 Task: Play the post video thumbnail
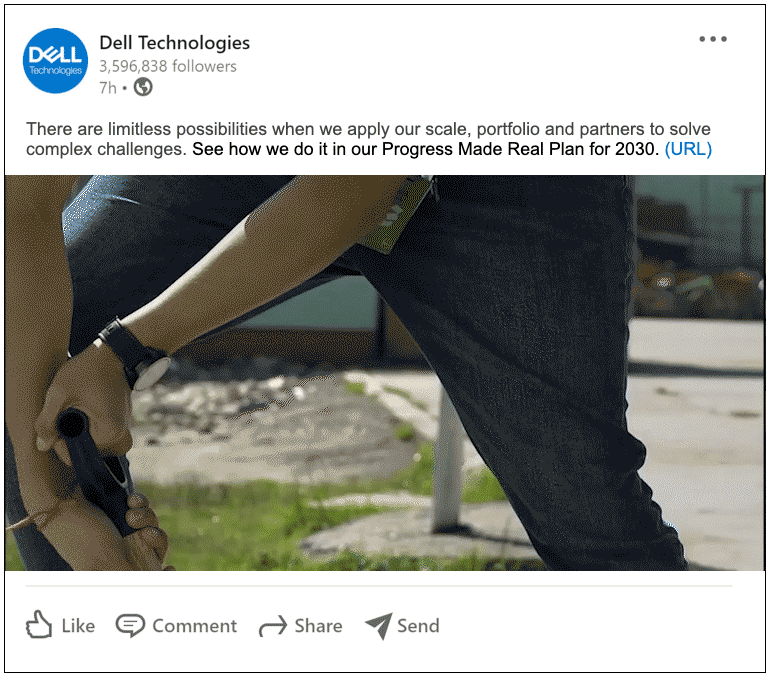(x=385, y=373)
